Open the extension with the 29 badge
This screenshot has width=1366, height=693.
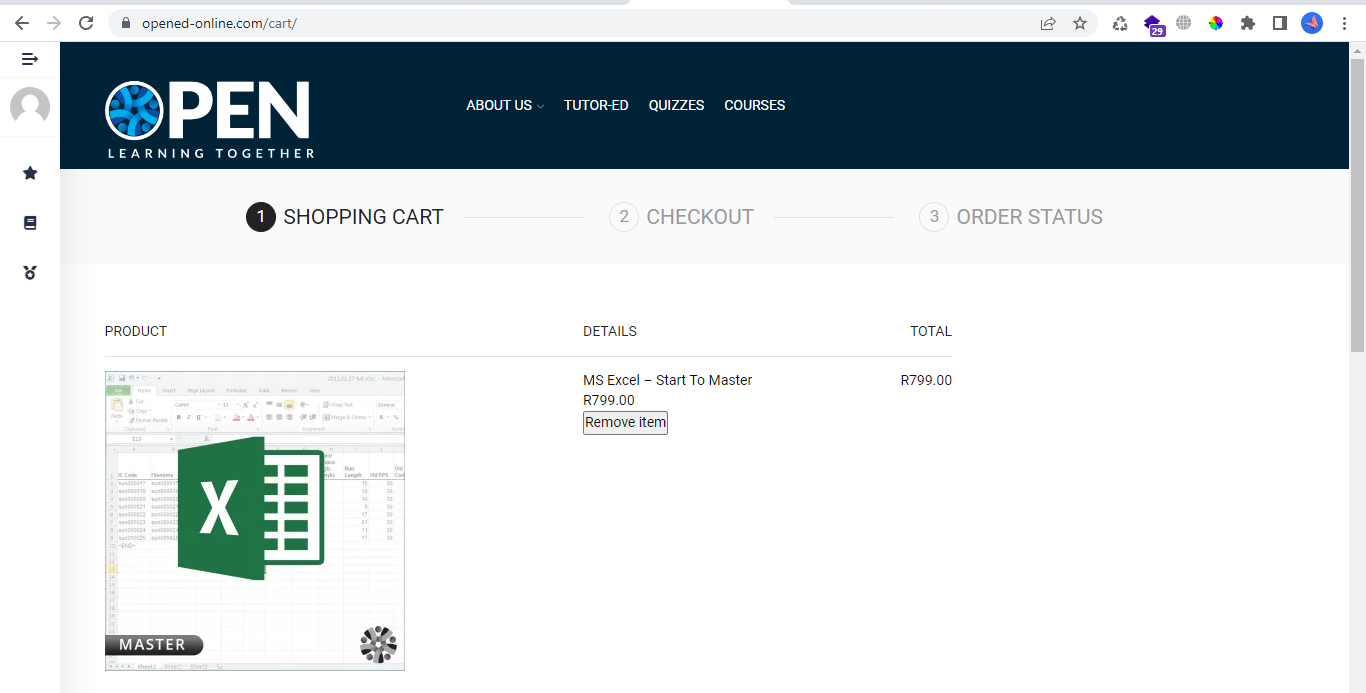(1153, 24)
